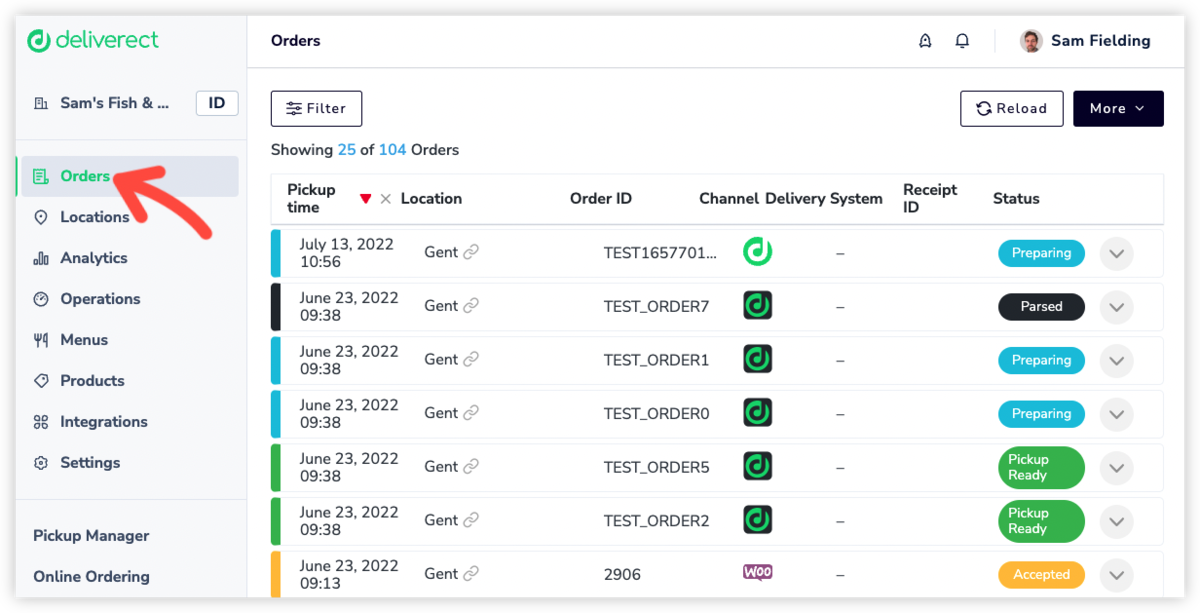
Task: Click Sam Fielding's profile avatar
Action: tap(1030, 41)
